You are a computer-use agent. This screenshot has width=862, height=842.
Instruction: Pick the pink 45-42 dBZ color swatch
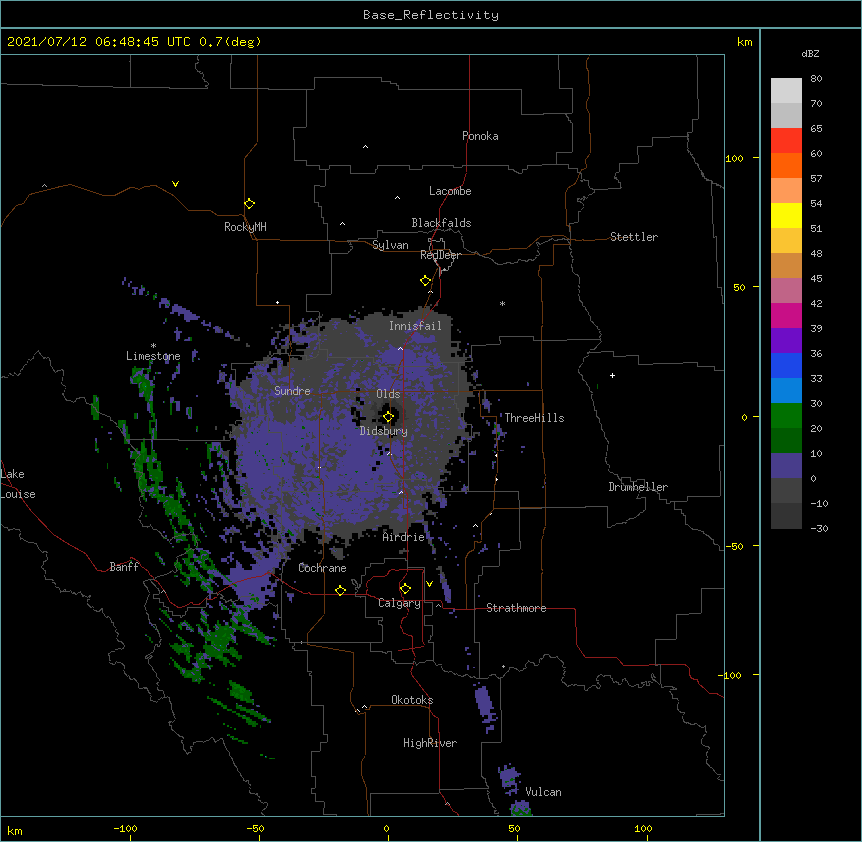pos(786,291)
